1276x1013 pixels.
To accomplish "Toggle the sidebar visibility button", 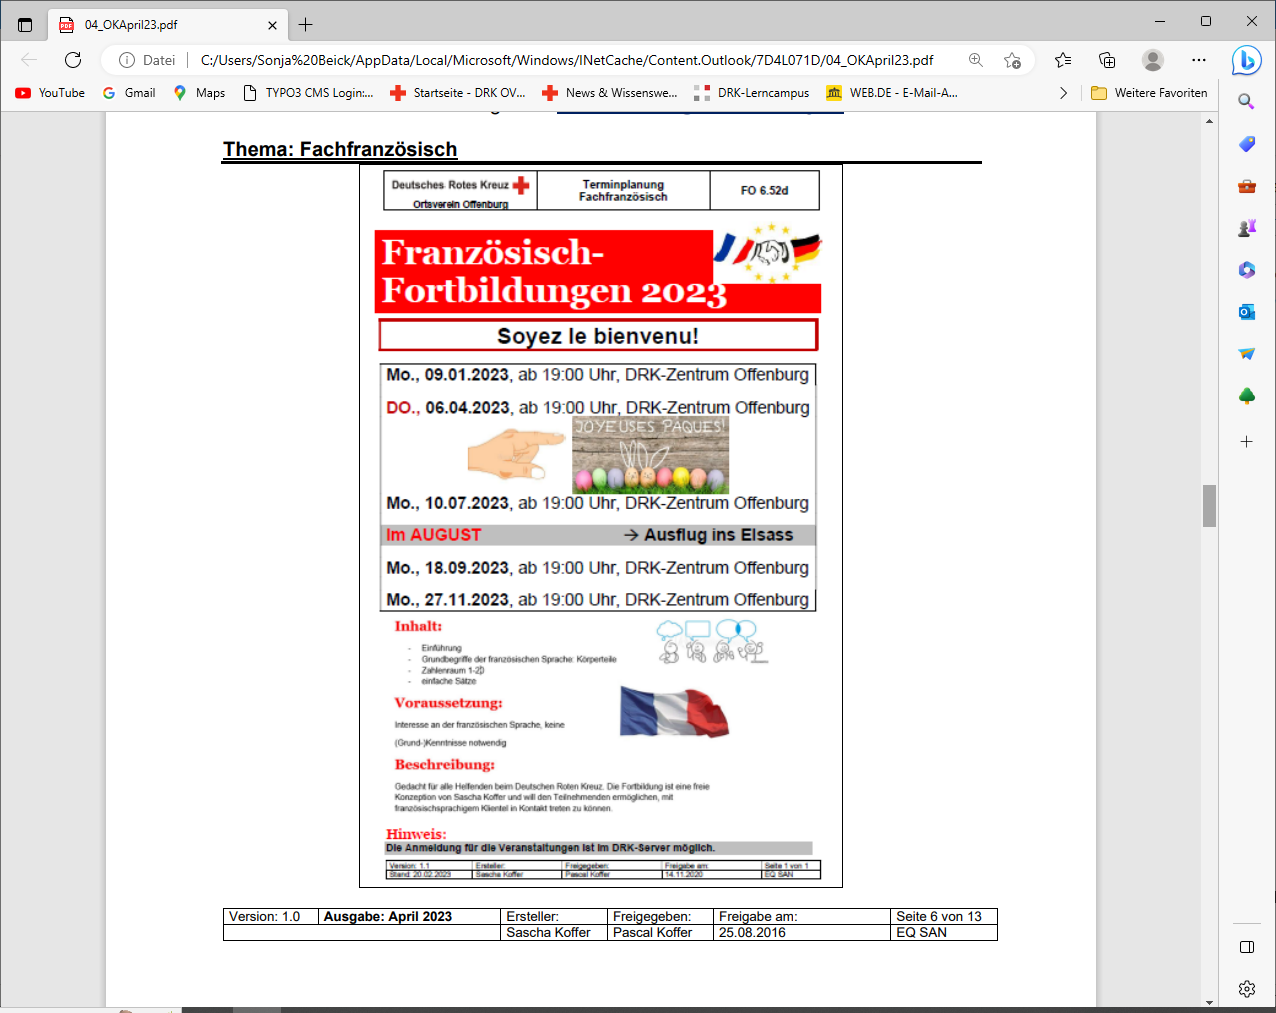I will (x=1246, y=947).
